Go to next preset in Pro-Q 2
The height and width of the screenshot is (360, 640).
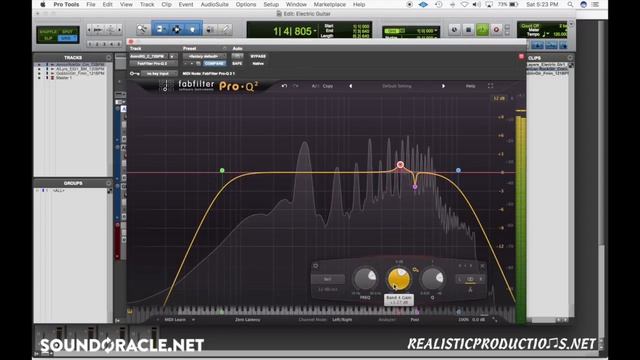click(x=443, y=86)
